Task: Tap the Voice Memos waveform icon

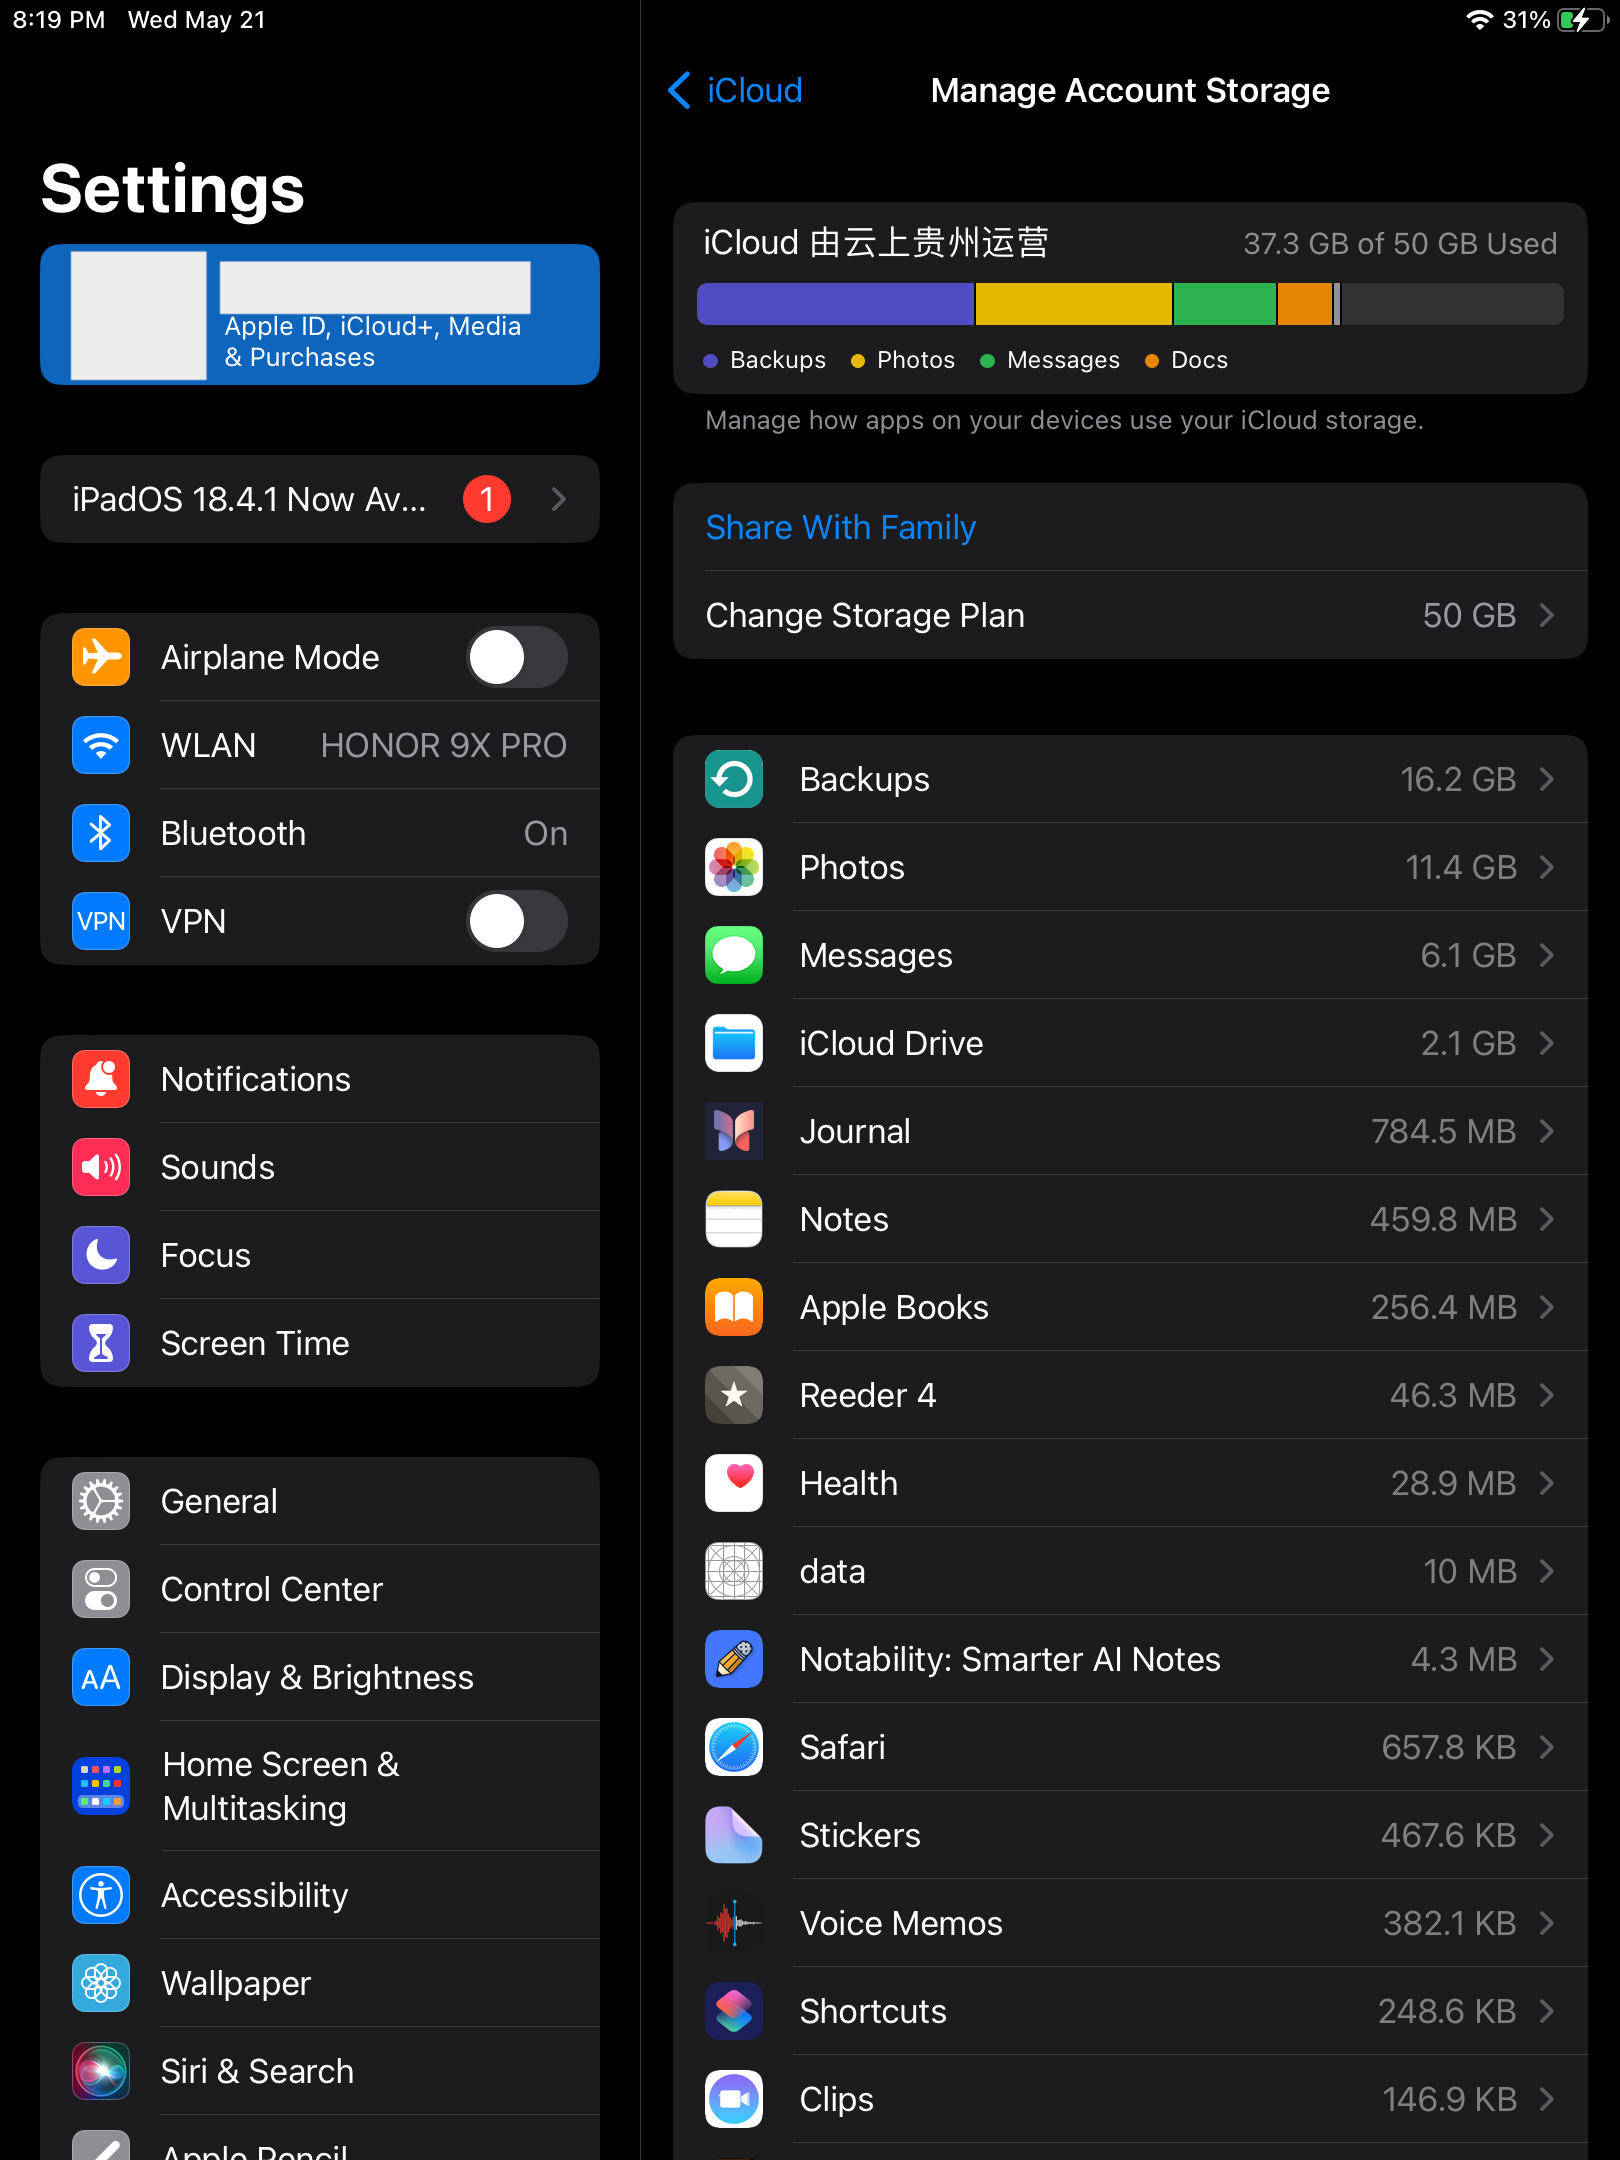Action: tap(734, 1923)
